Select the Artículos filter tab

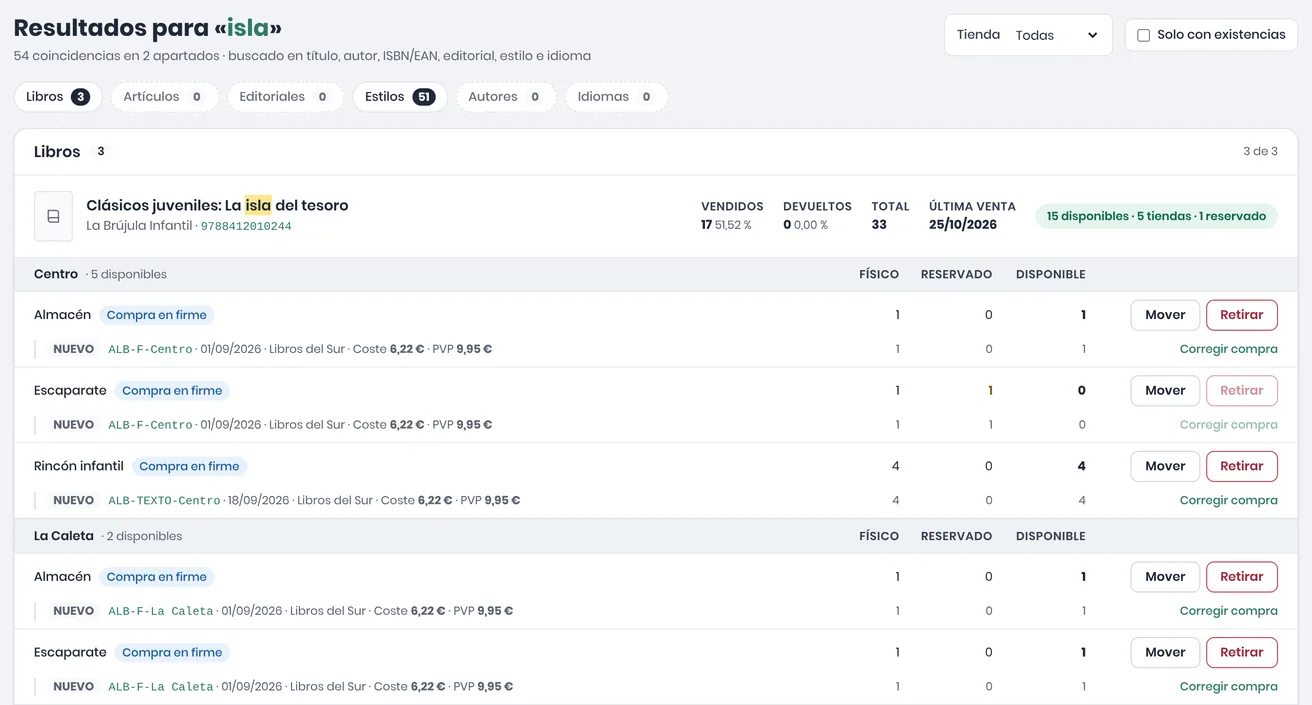[164, 97]
